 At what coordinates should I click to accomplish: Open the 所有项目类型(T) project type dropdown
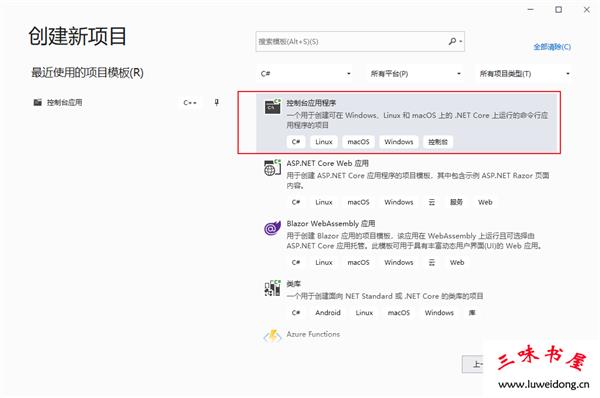click(524, 73)
